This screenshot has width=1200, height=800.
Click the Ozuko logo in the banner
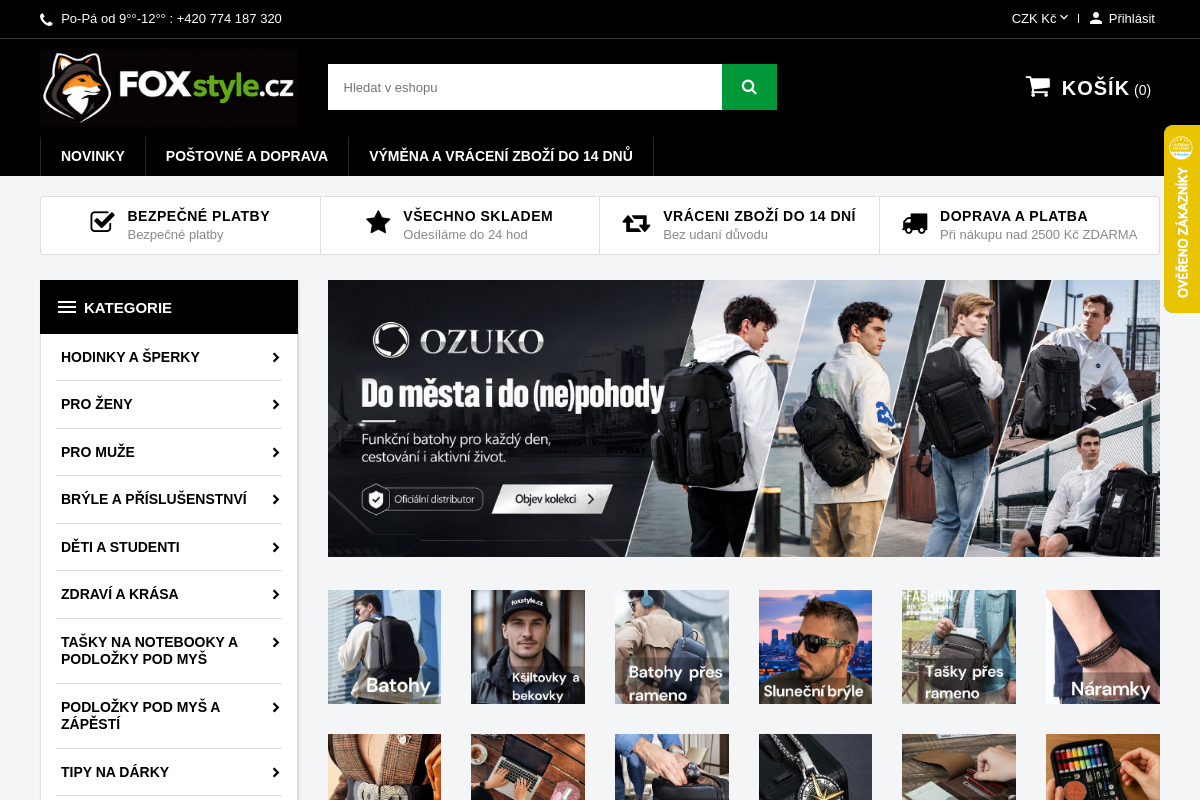pyautogui.click(x=458, y=340)
